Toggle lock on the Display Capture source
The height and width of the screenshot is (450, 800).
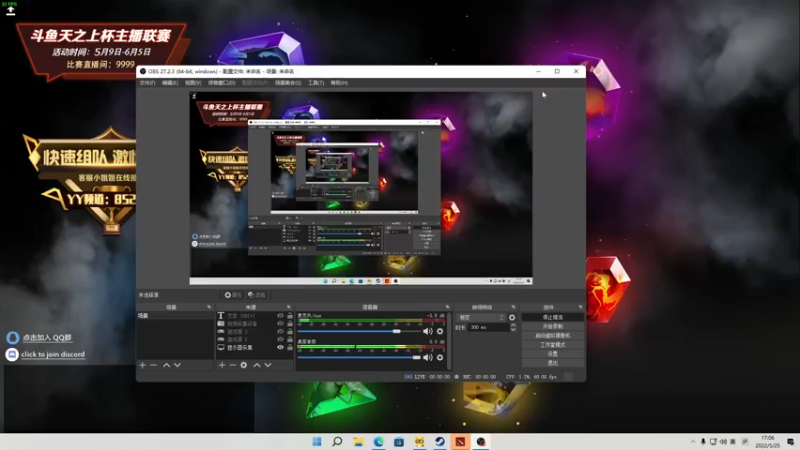pos(290,347)
